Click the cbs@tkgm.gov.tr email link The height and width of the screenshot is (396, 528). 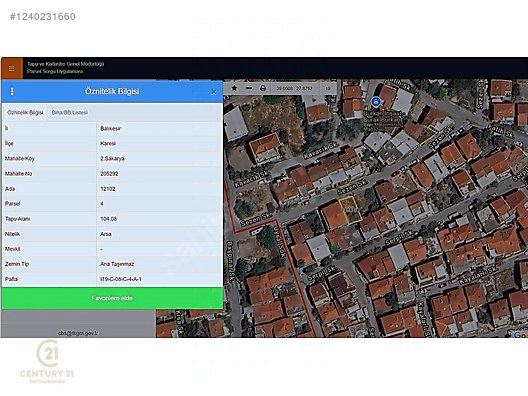tap(78, 333)
